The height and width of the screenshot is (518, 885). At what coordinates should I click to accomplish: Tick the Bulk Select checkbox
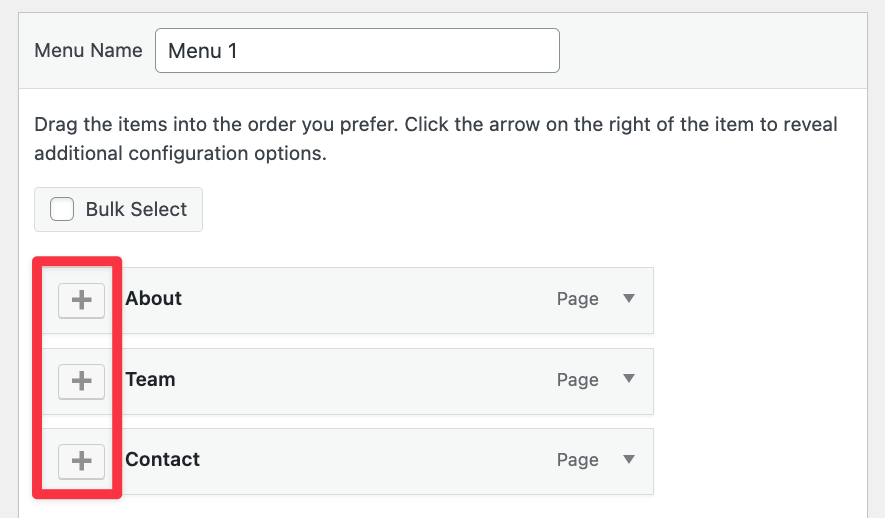click(x=62, y=209)
